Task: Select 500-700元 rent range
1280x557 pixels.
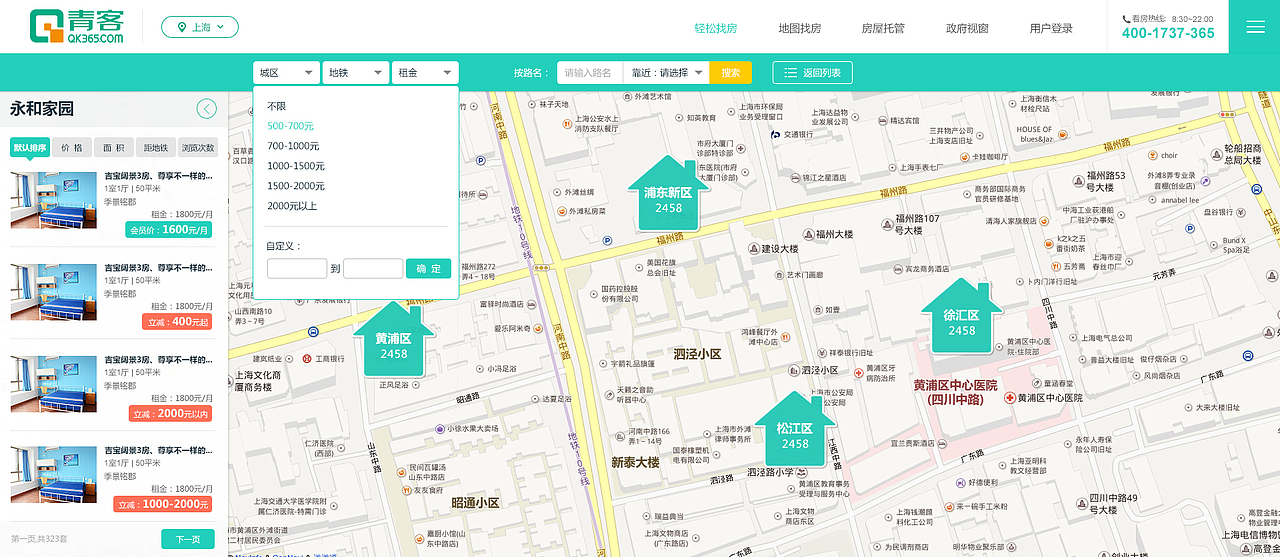Action: 290,126
